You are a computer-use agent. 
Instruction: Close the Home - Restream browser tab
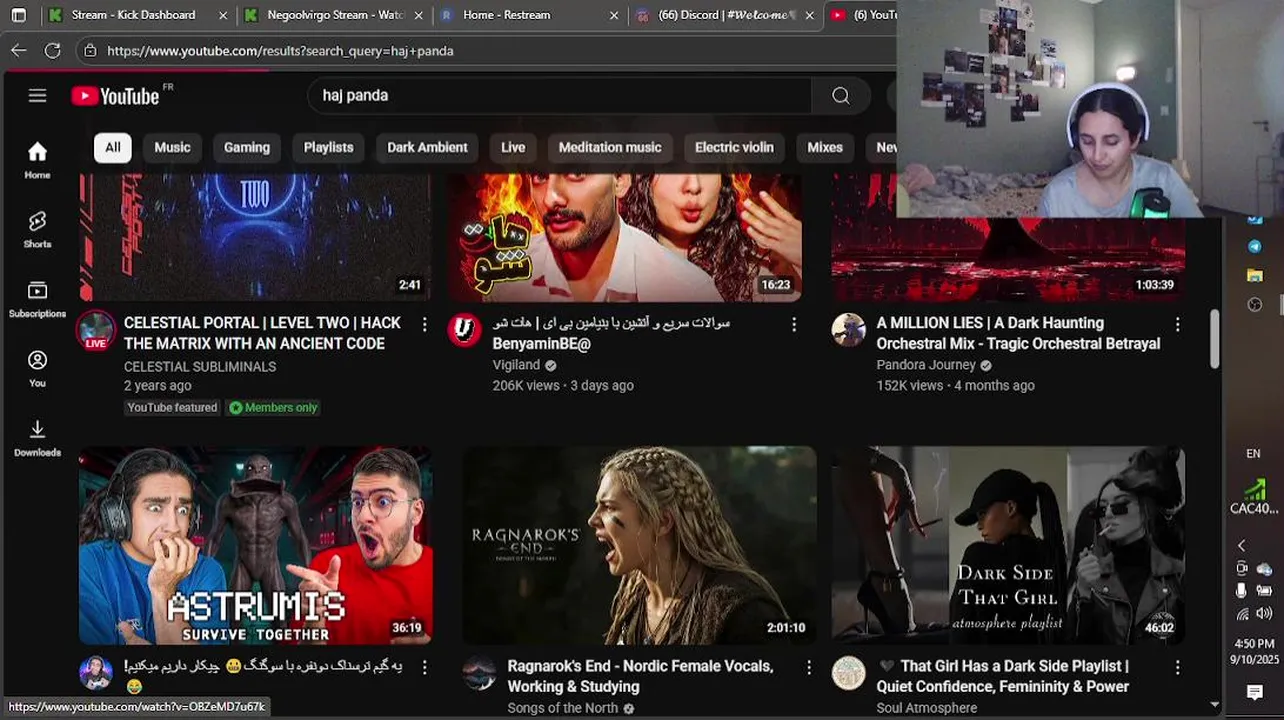pyautogui.click(x=614, y=15)
